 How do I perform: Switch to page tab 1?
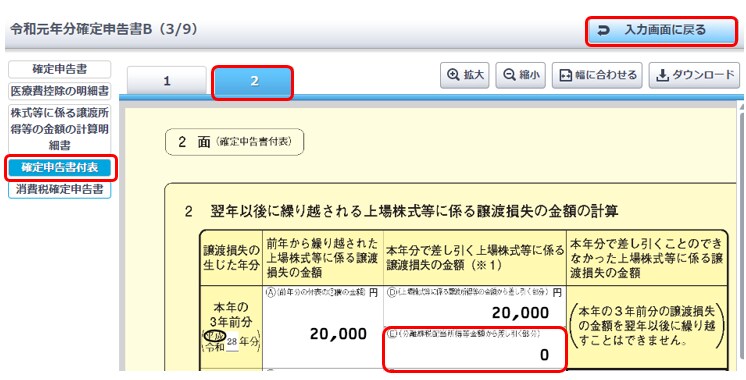[x=167, y=81]
